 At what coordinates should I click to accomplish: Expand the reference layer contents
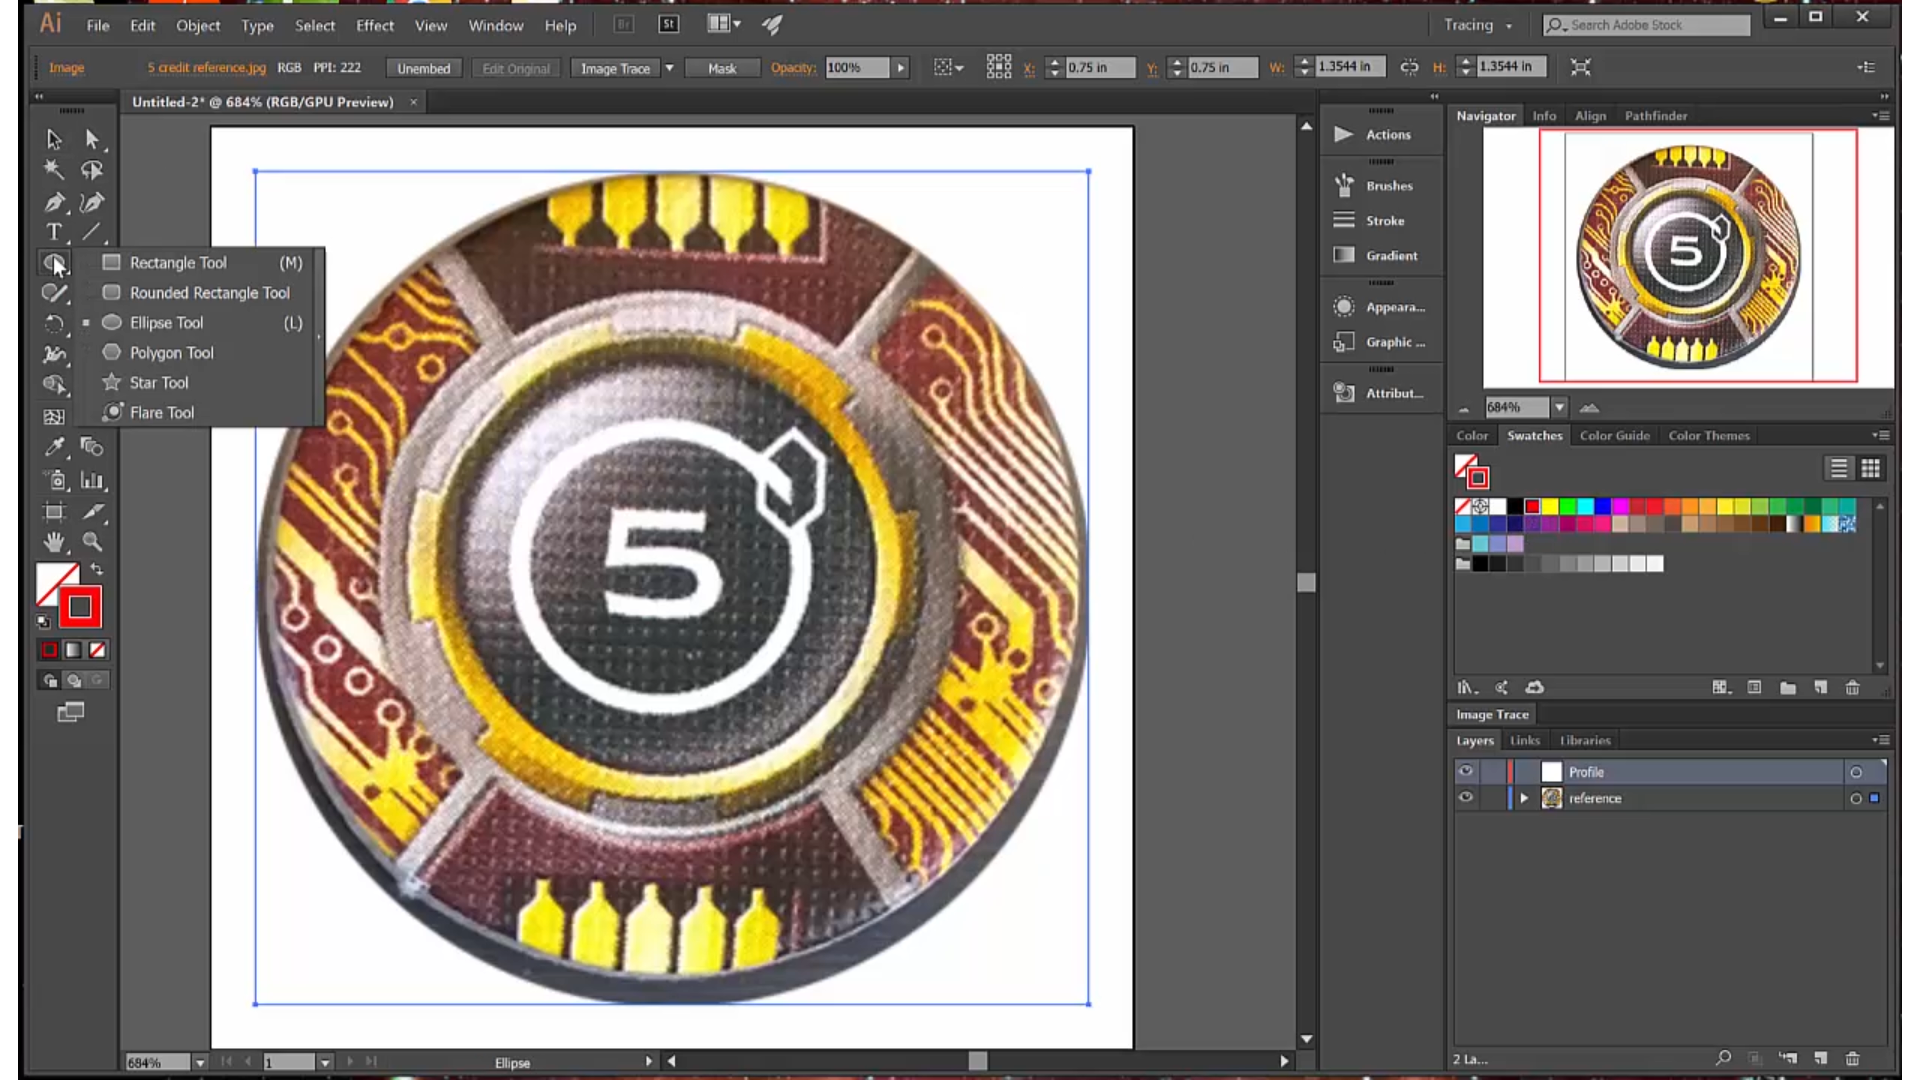tap(1524, 798)
